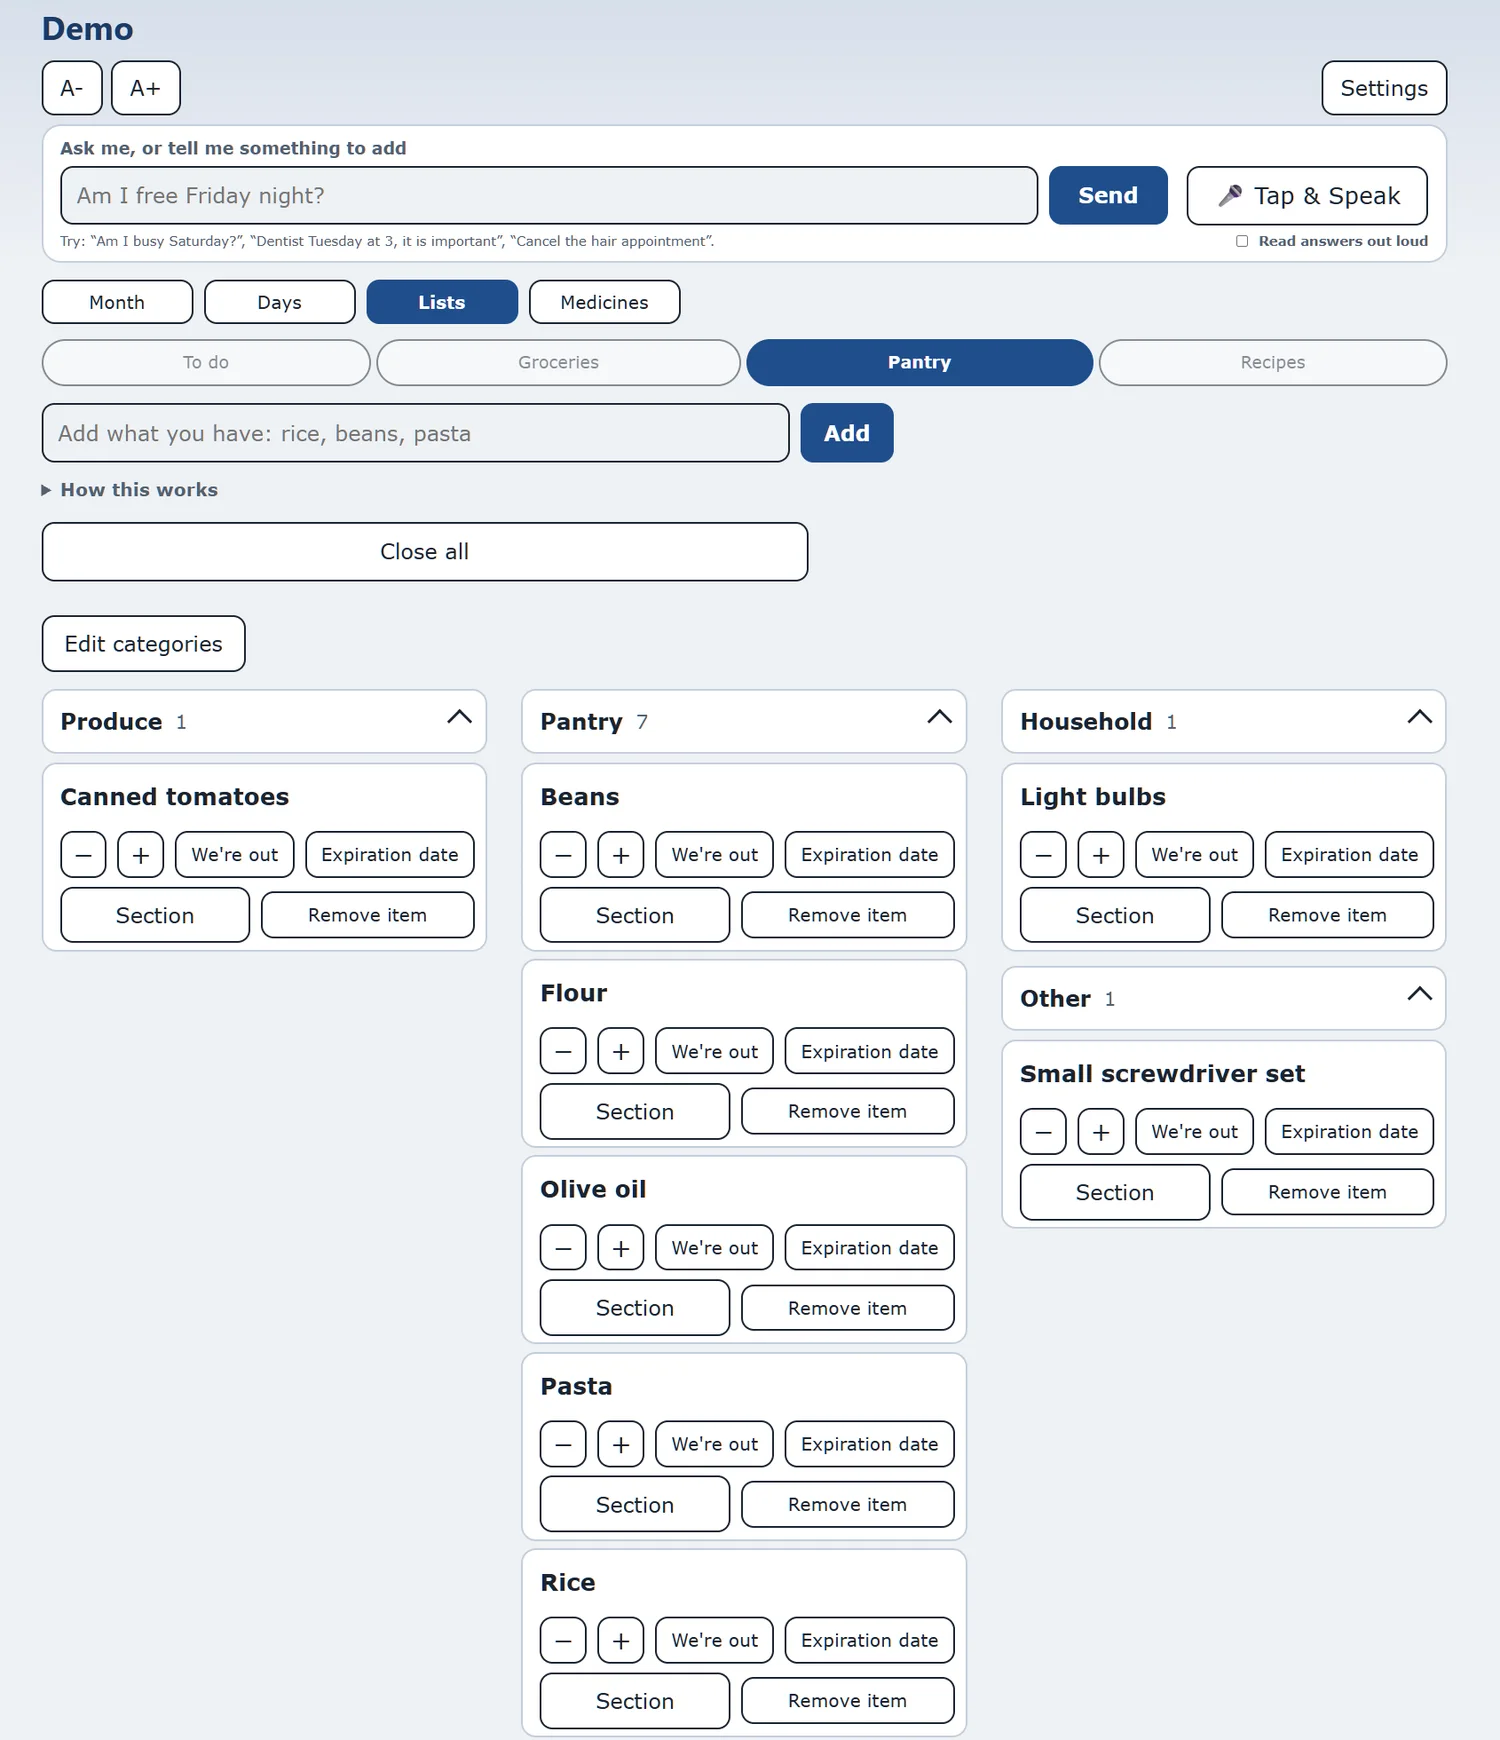Increase Rice quantity with plus button
Screen dimensions: 1500x1740
point(621,1641)
